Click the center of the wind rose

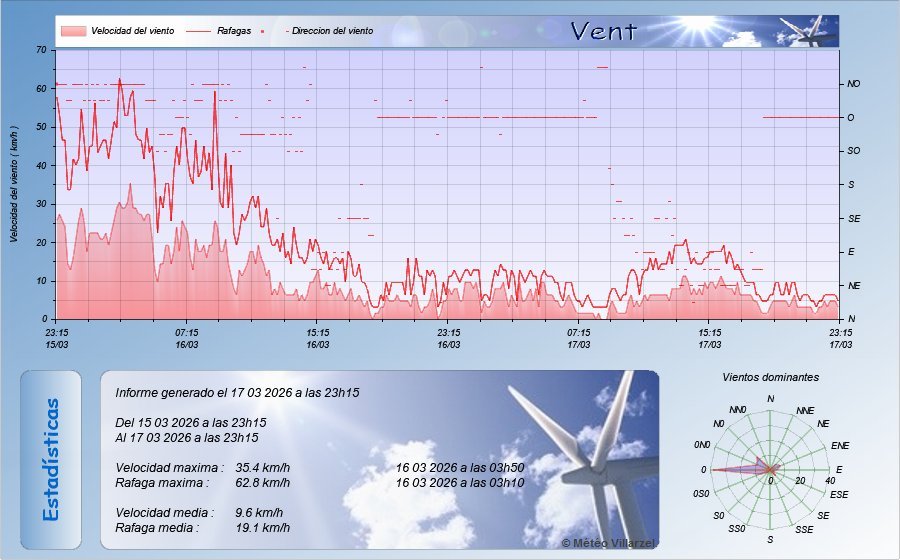770,470
